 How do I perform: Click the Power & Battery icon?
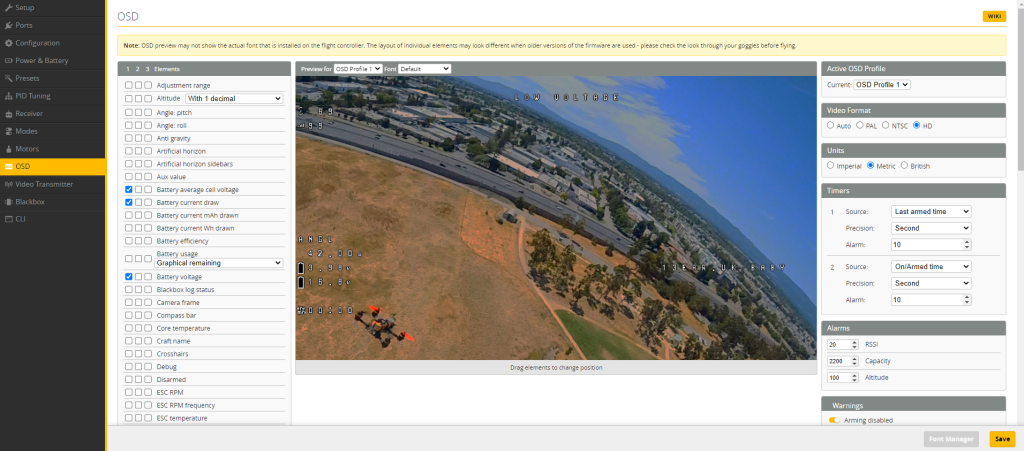(9, 60)
